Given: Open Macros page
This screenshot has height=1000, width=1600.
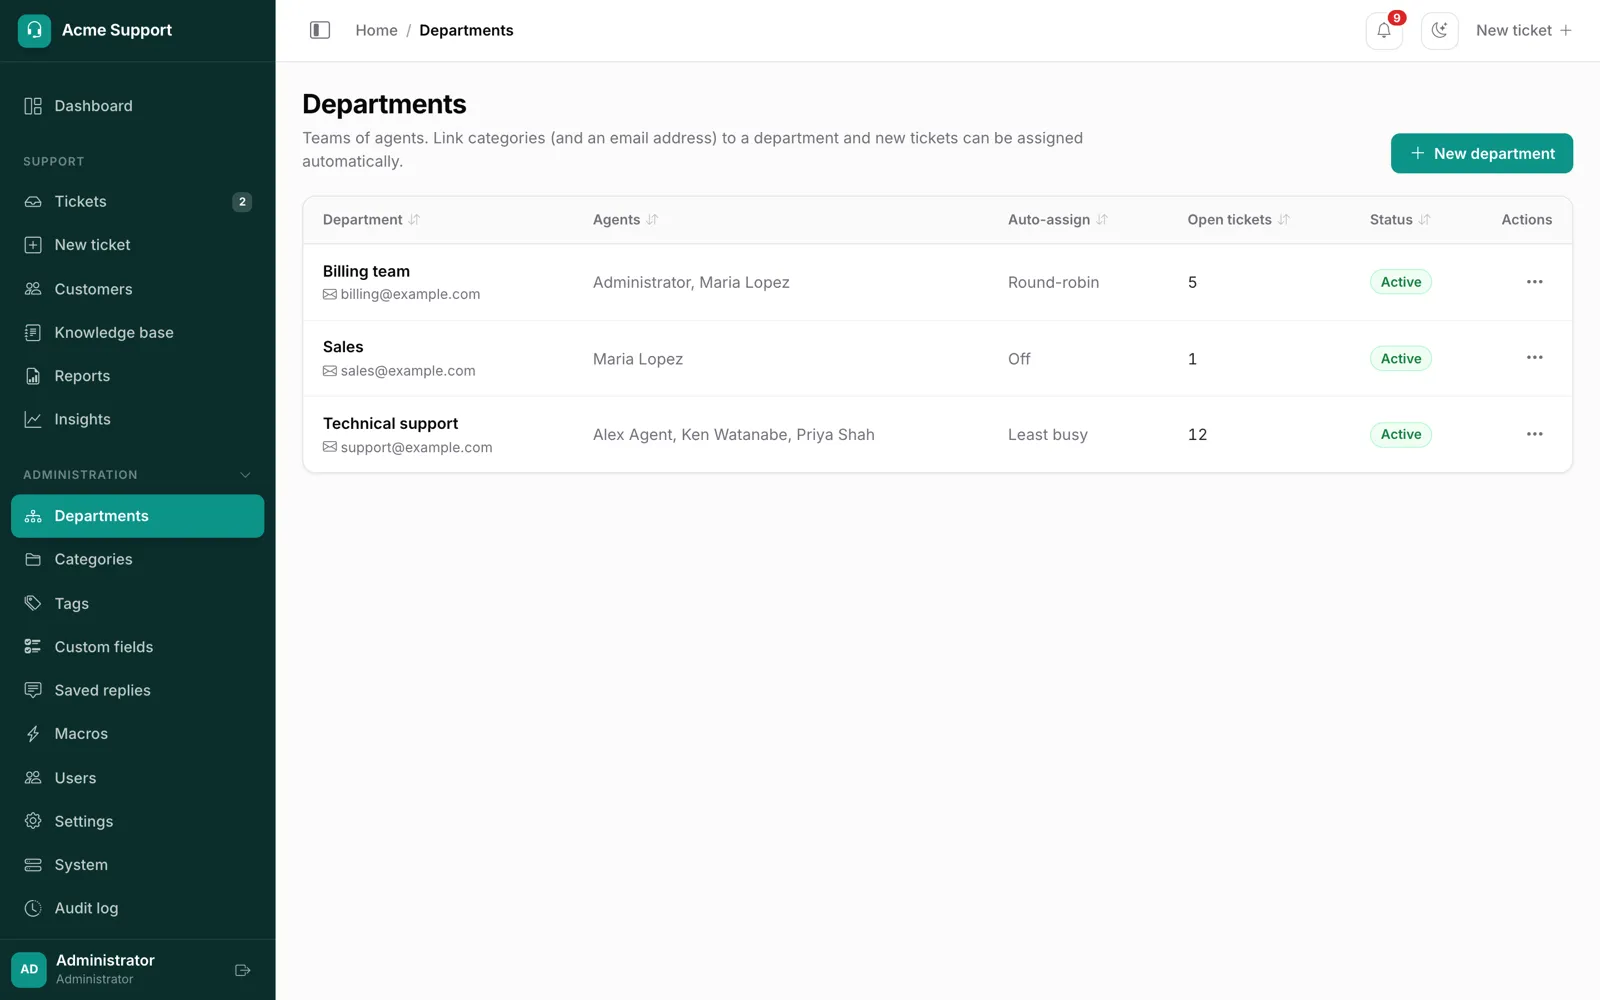Looking at the screenshot, I should (x=138, y=734).
